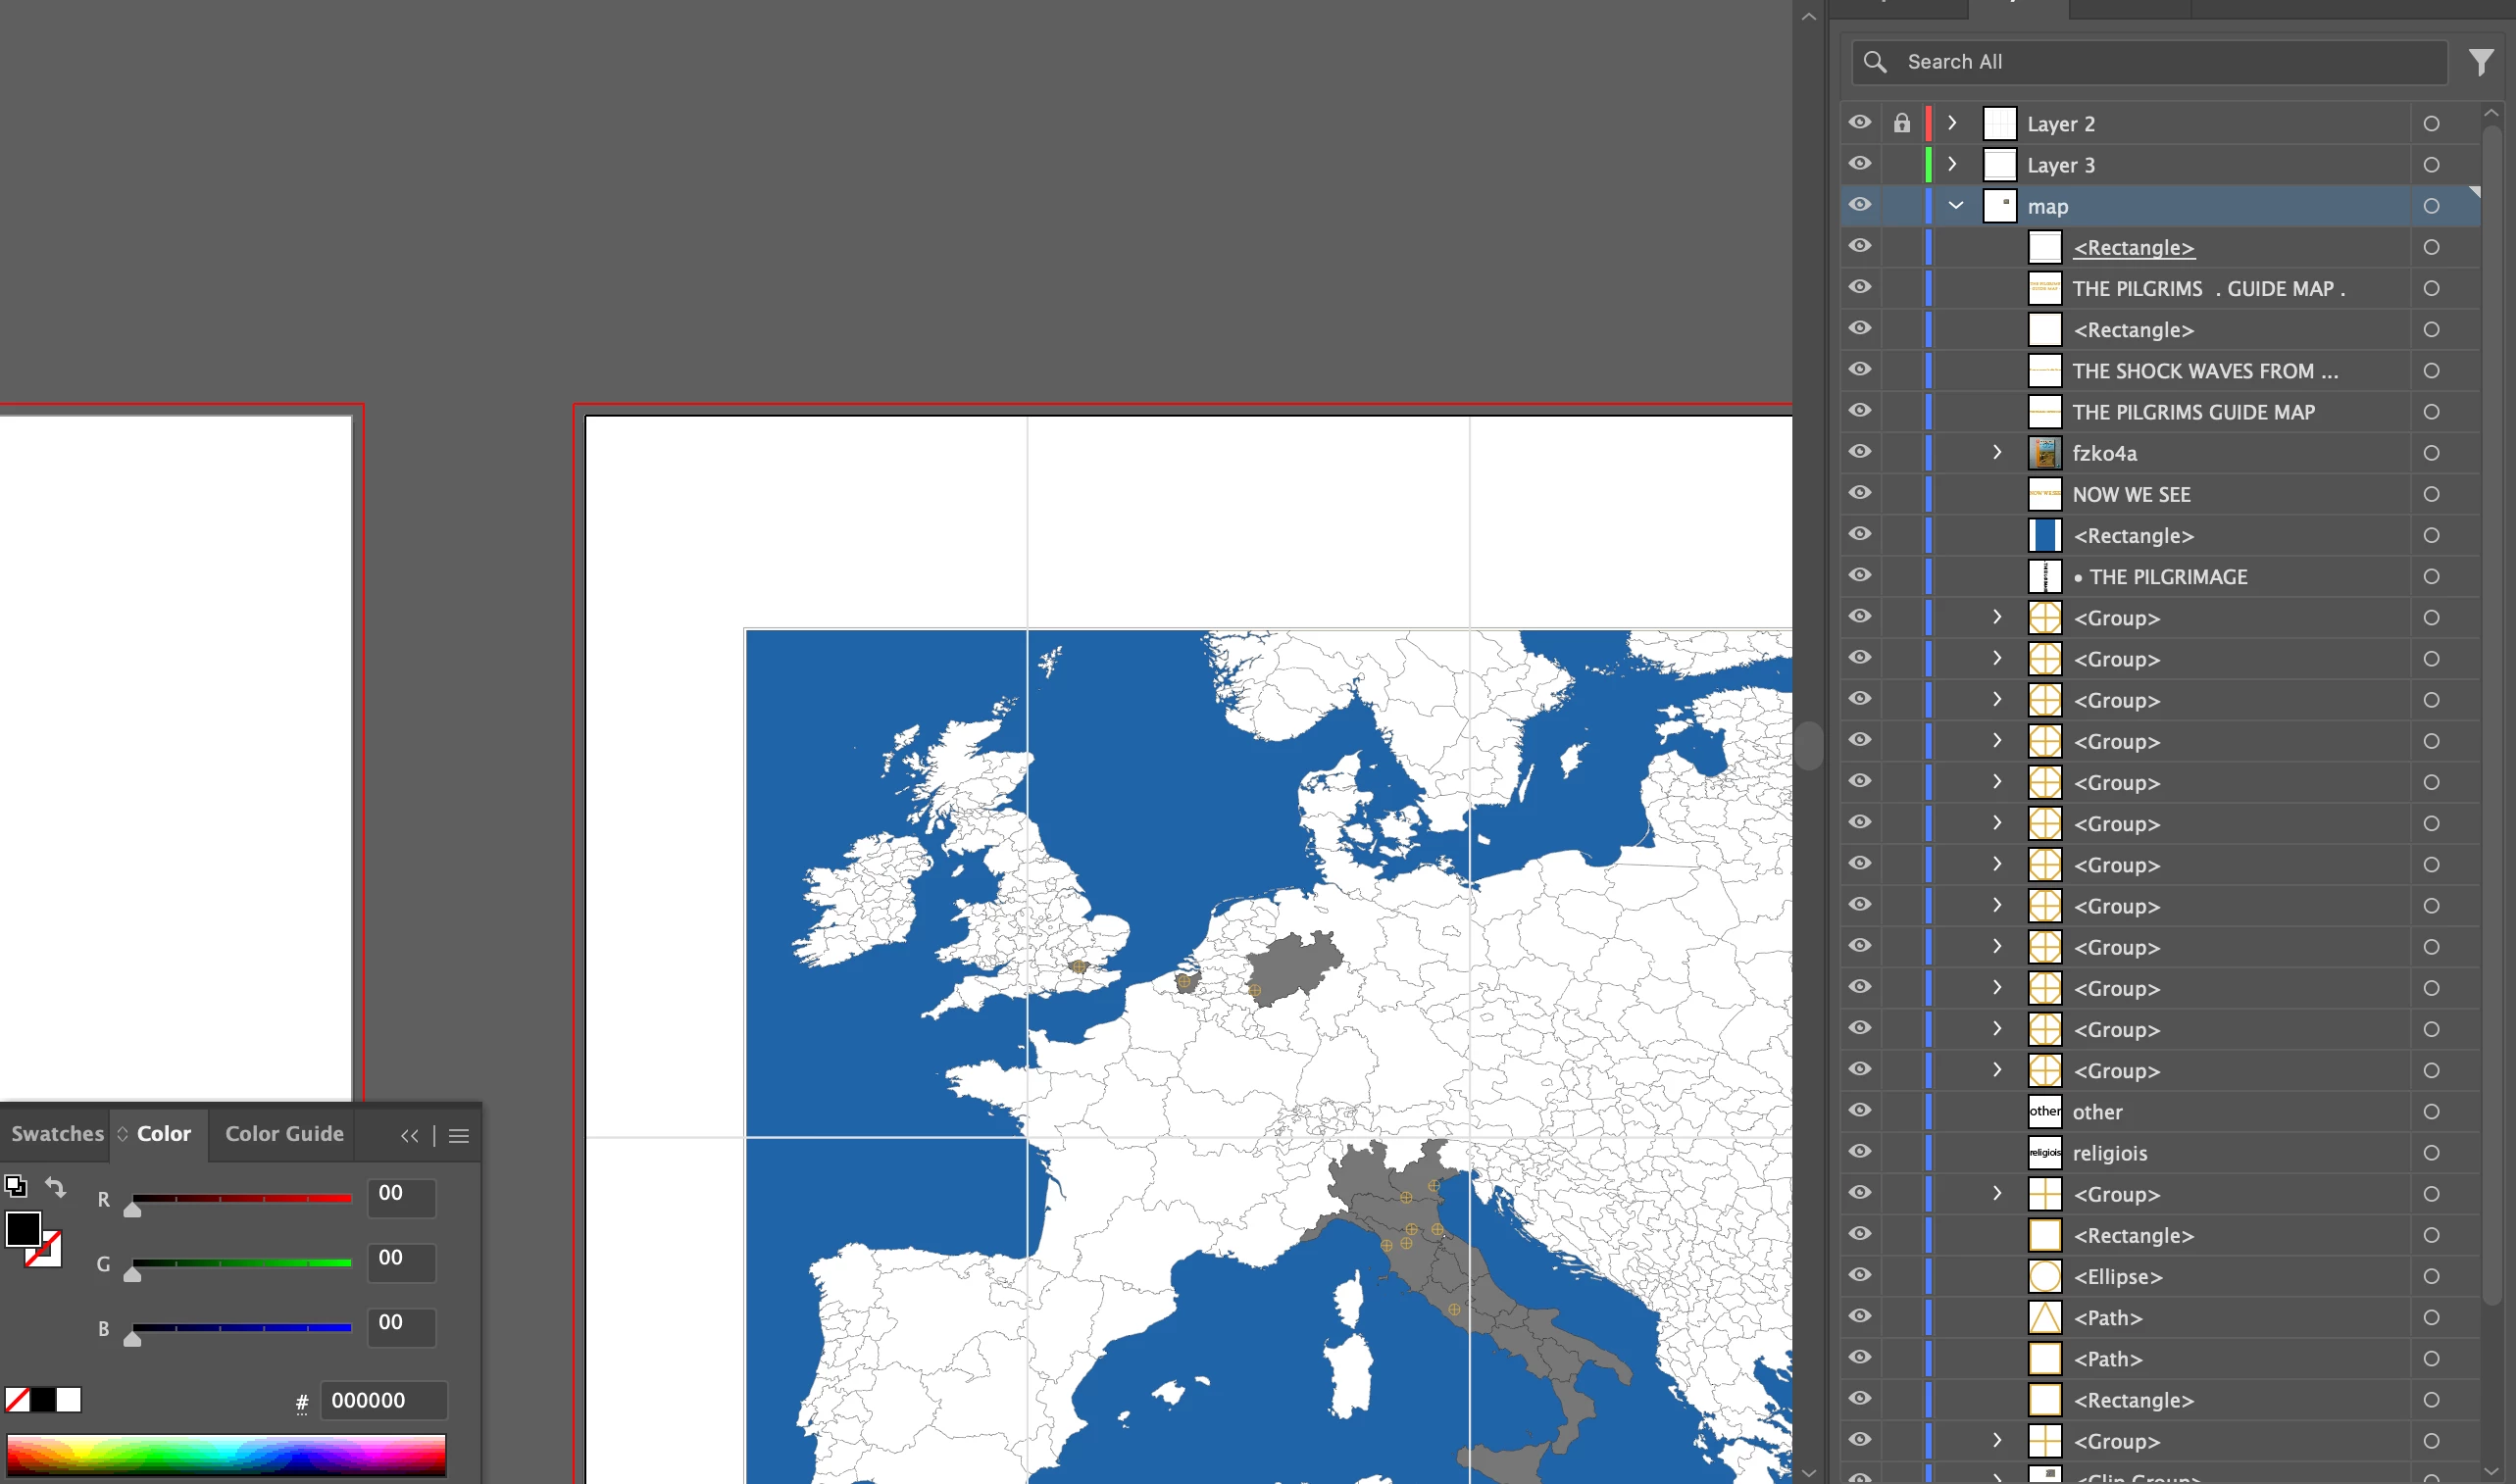Viewport: 2516px width, 1484px height.
Task: Collapse the Color panel with double arrows
Action: pos(409,1136)
